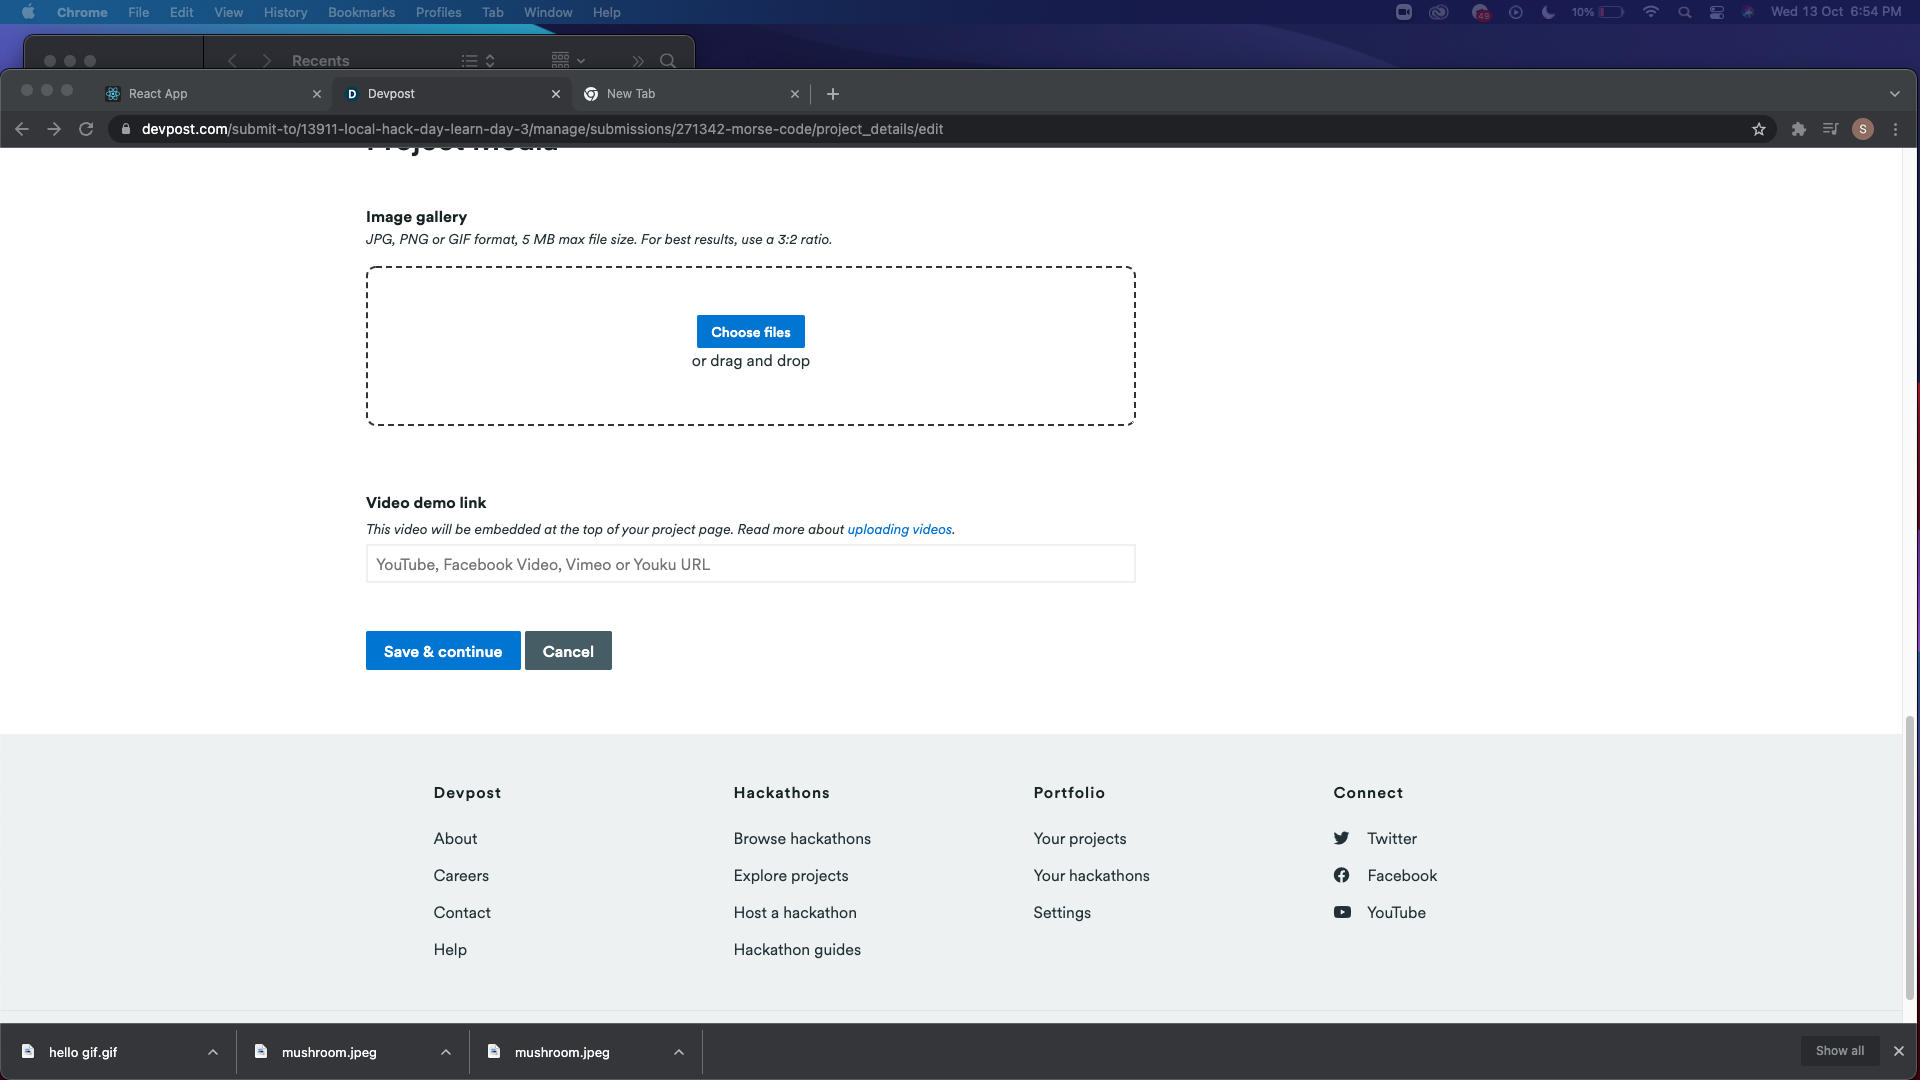Viewport: 1920px width, 1080px height.
Task: Click the Twitter bird icon in footer
Action: [x=1342, y=838]
